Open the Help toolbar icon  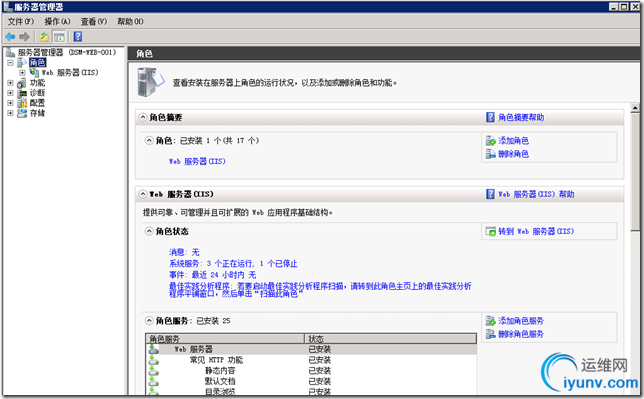[x=78, y=37]
